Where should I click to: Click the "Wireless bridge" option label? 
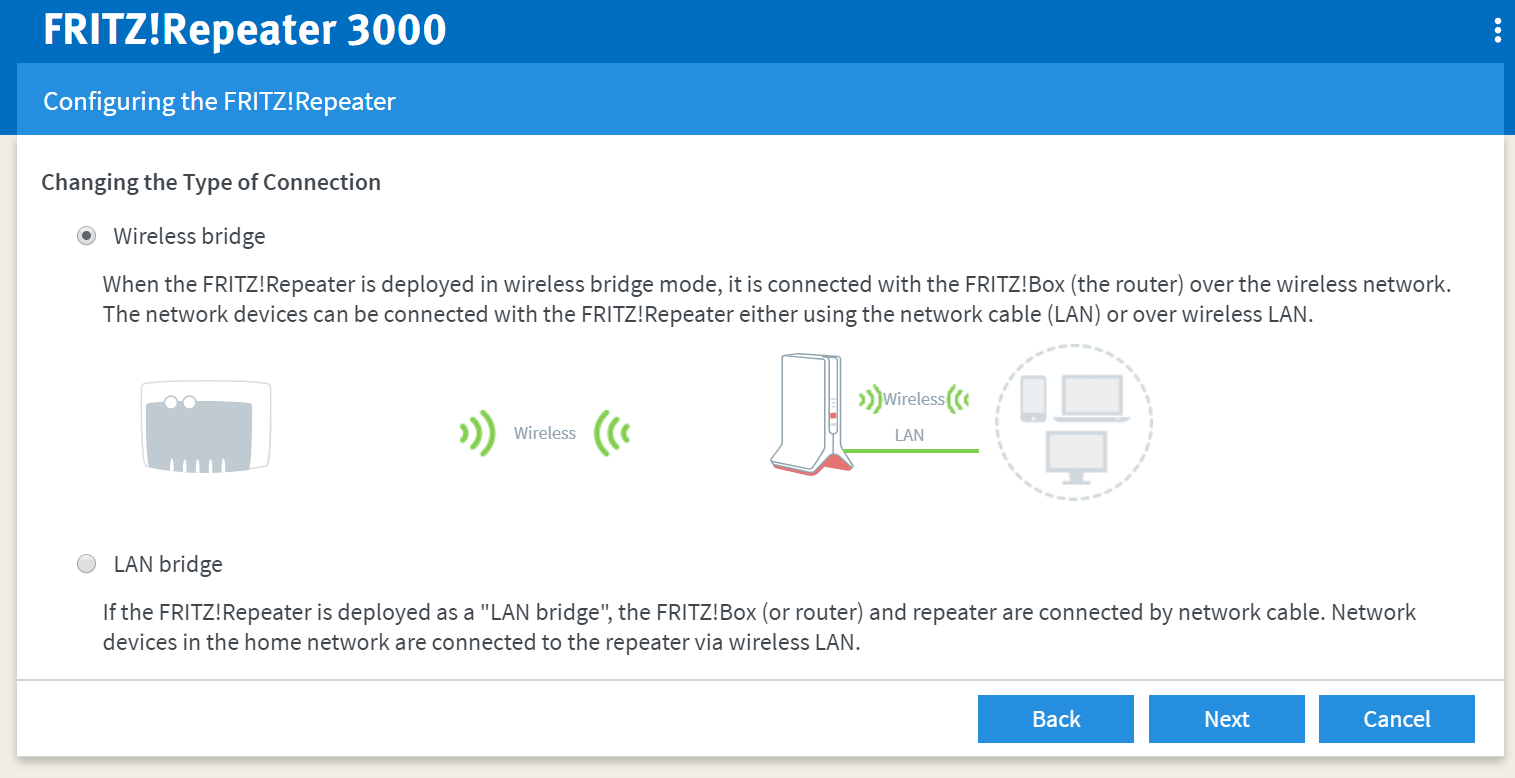[x=190, y=237]
